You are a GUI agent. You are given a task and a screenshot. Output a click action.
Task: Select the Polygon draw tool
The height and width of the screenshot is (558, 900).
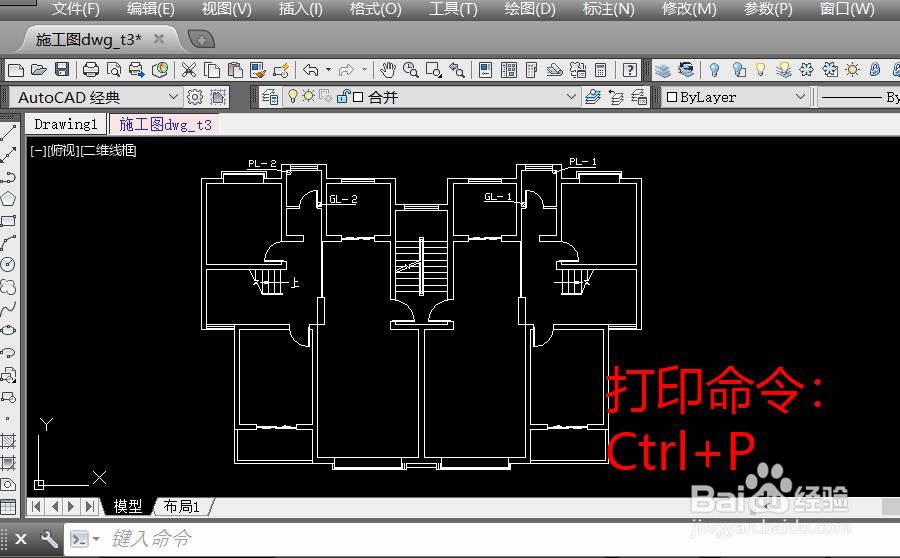(x=8, y=199)
